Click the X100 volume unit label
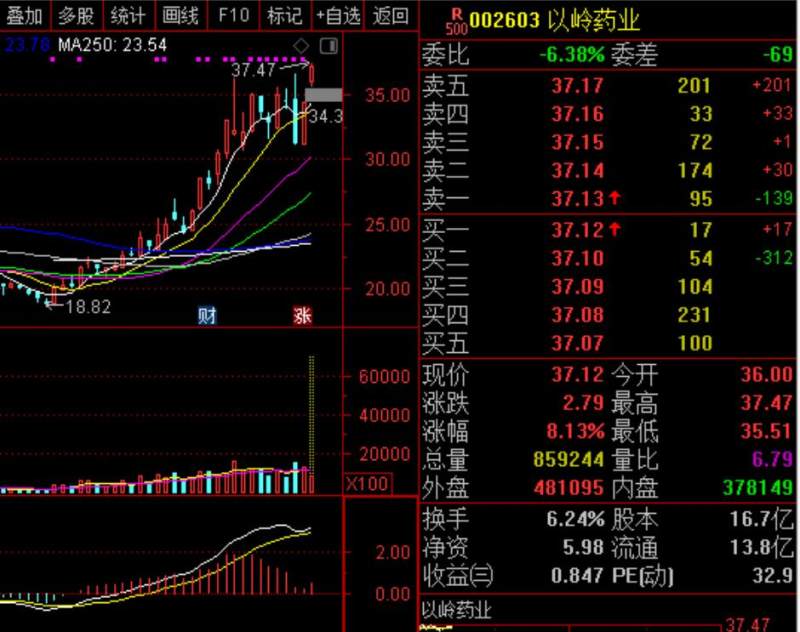800x632 pixels. pos(368,484)
